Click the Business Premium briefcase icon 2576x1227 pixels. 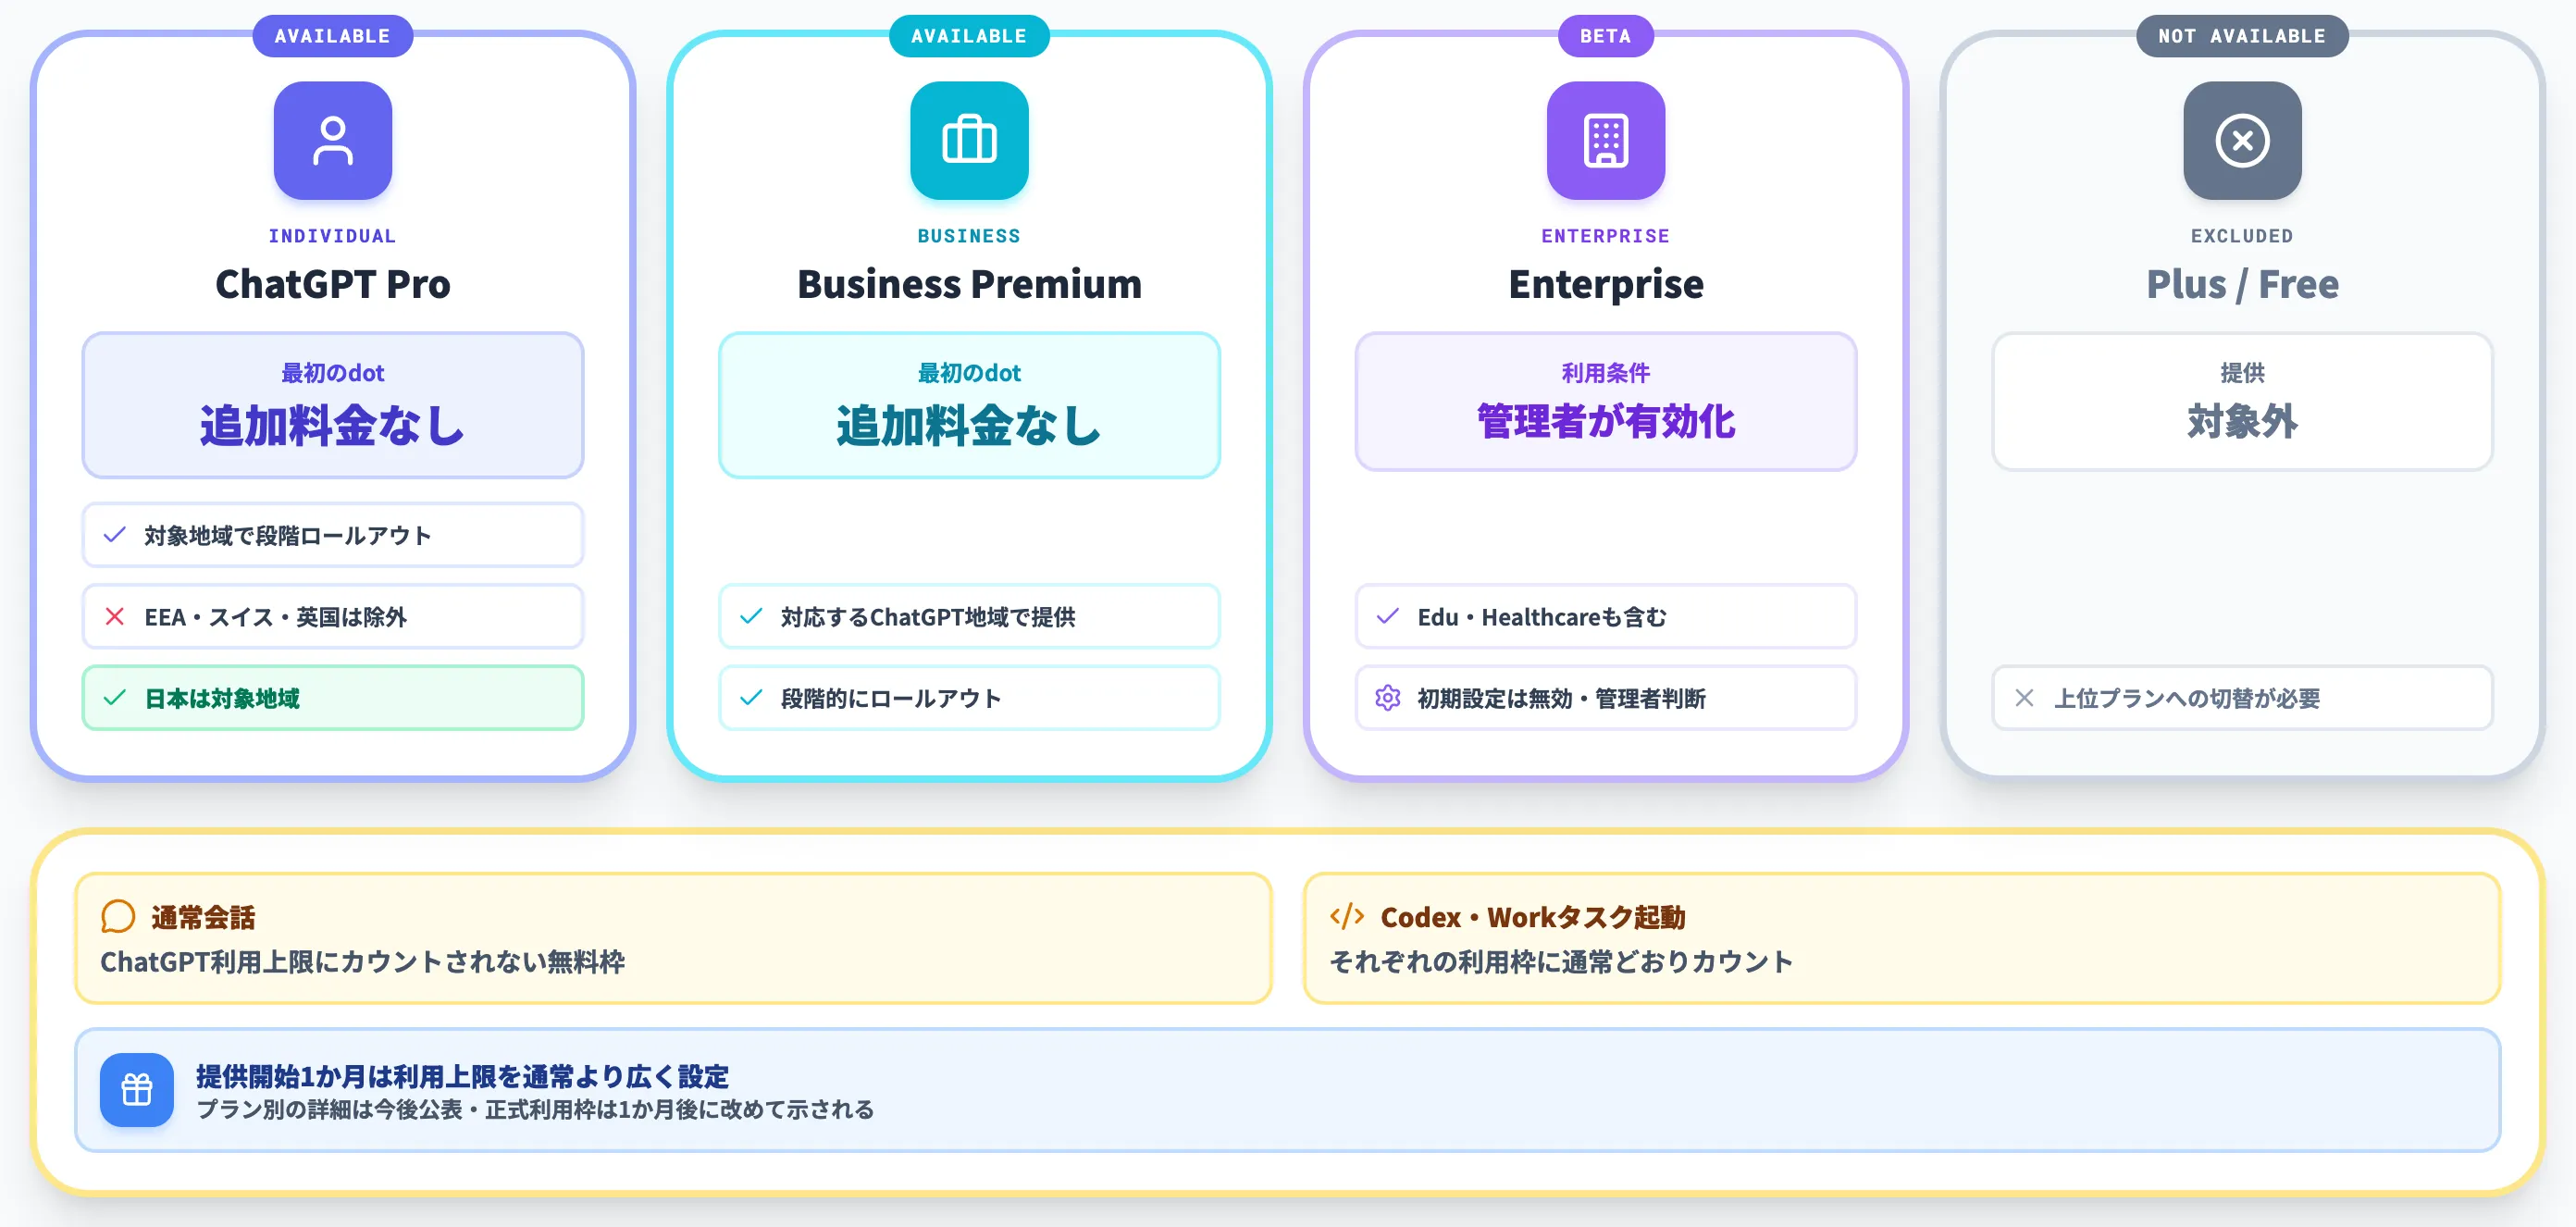click(x=969, y=141)
